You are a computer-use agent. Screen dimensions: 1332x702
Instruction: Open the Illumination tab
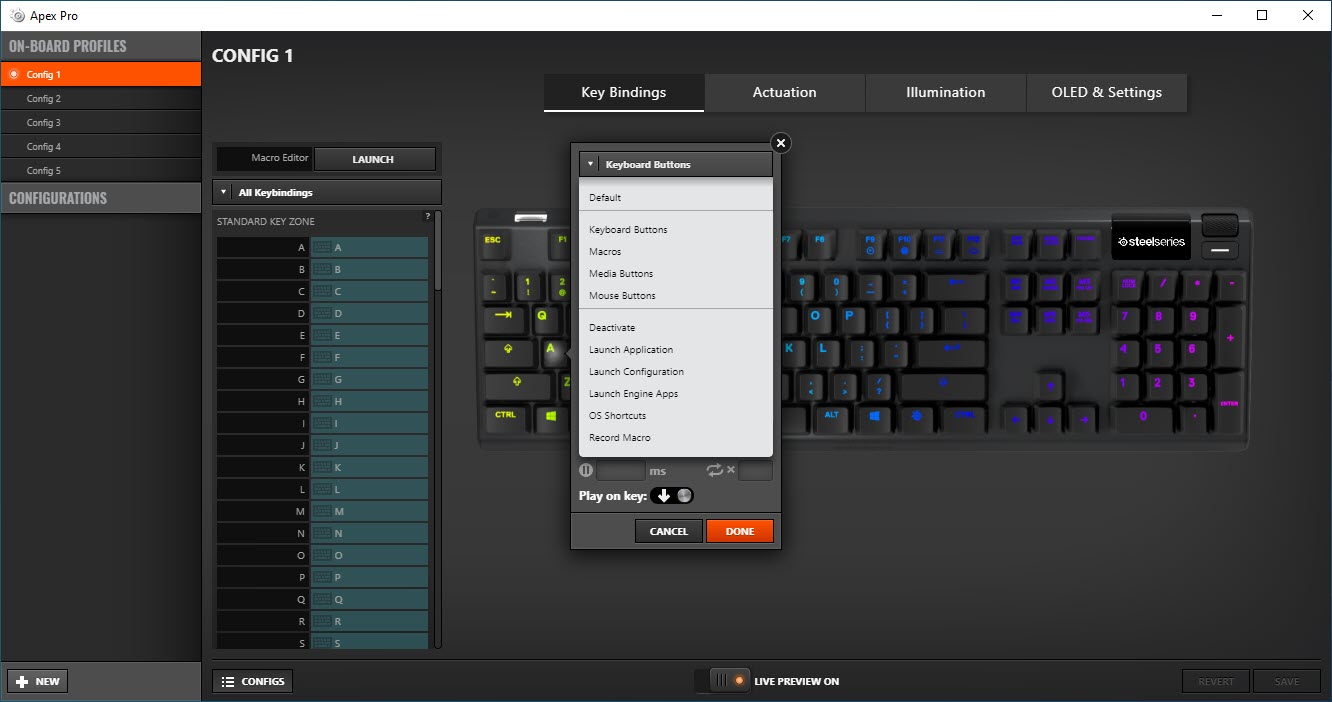click(x=946, y=92)
